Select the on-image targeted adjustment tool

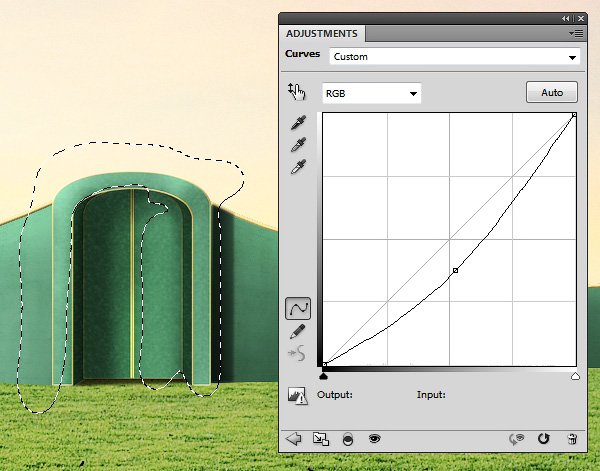click(x=295, y=92)
